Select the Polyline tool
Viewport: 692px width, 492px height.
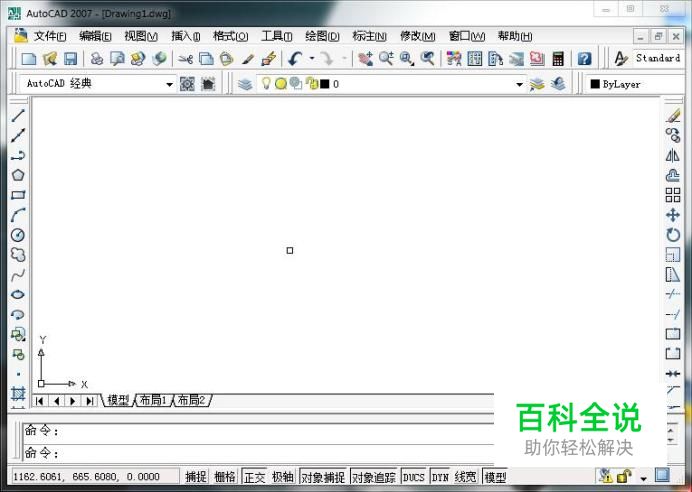point(18,155)
